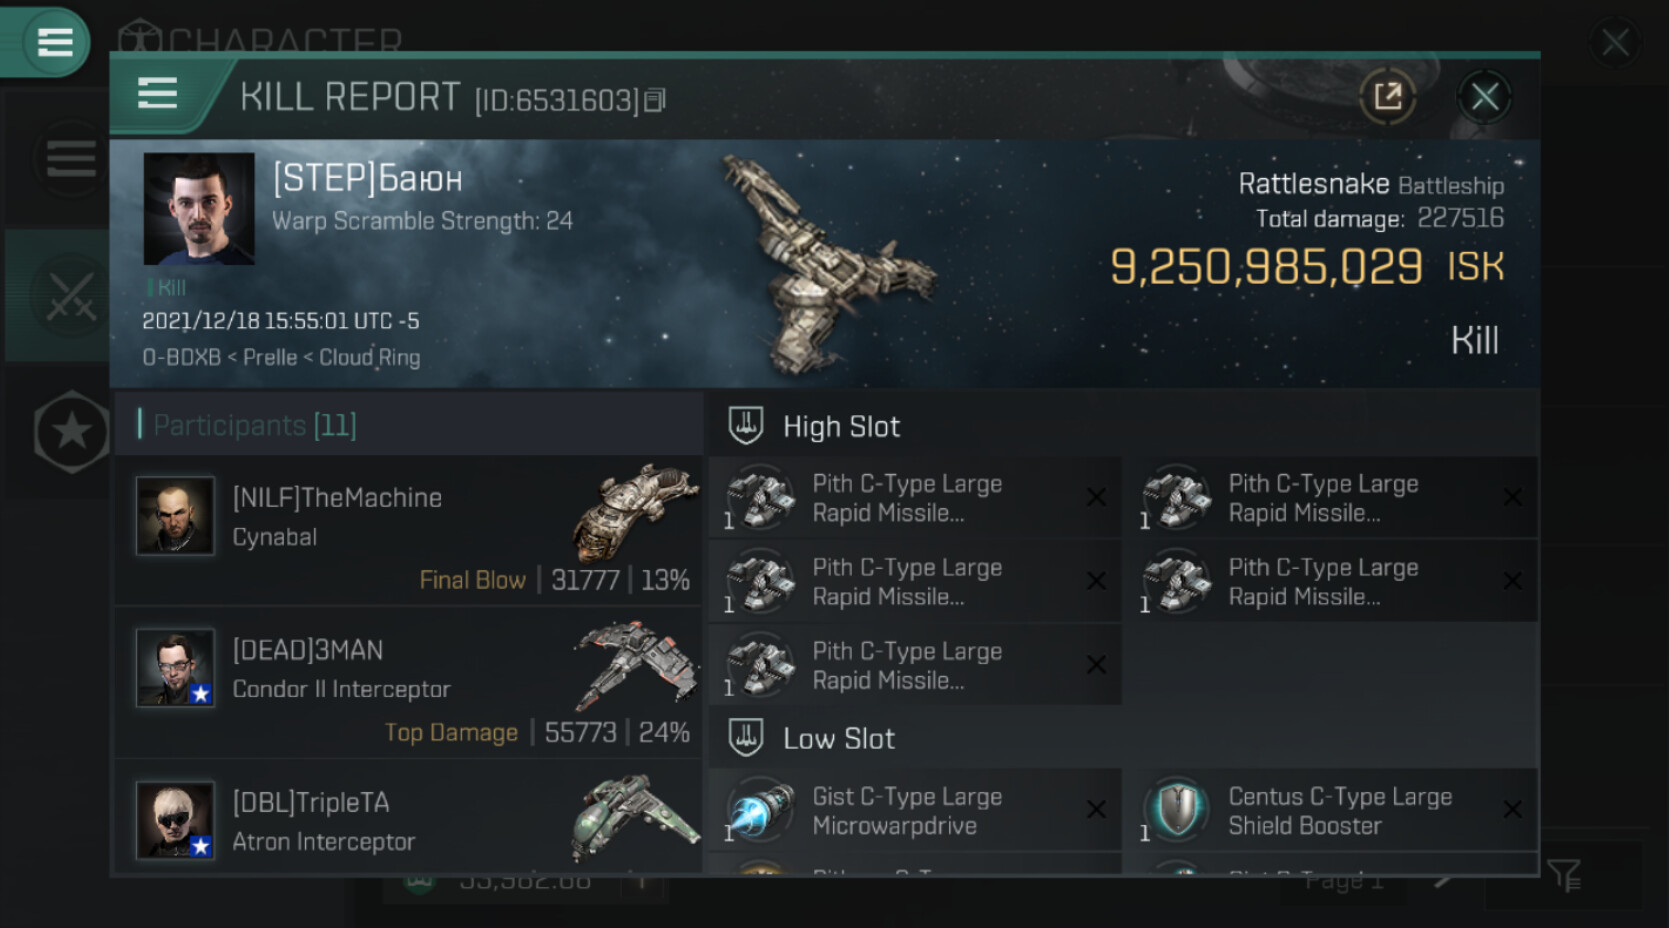Expand the Participants [11] section
The width and height of the screenshot is (1669, 928).
[x=254, y=426]
